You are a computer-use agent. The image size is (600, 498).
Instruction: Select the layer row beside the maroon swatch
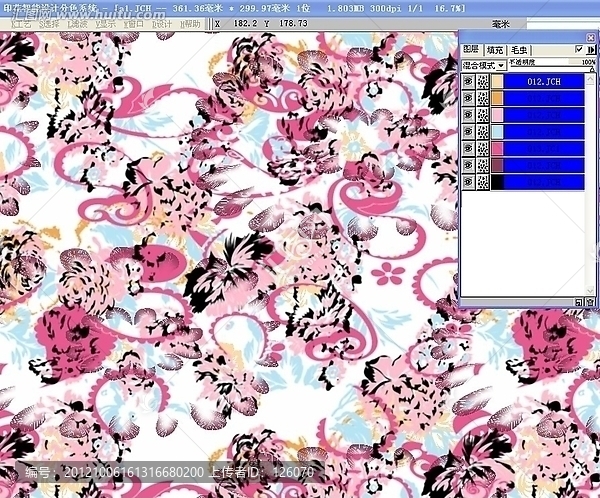coord(544,166)
